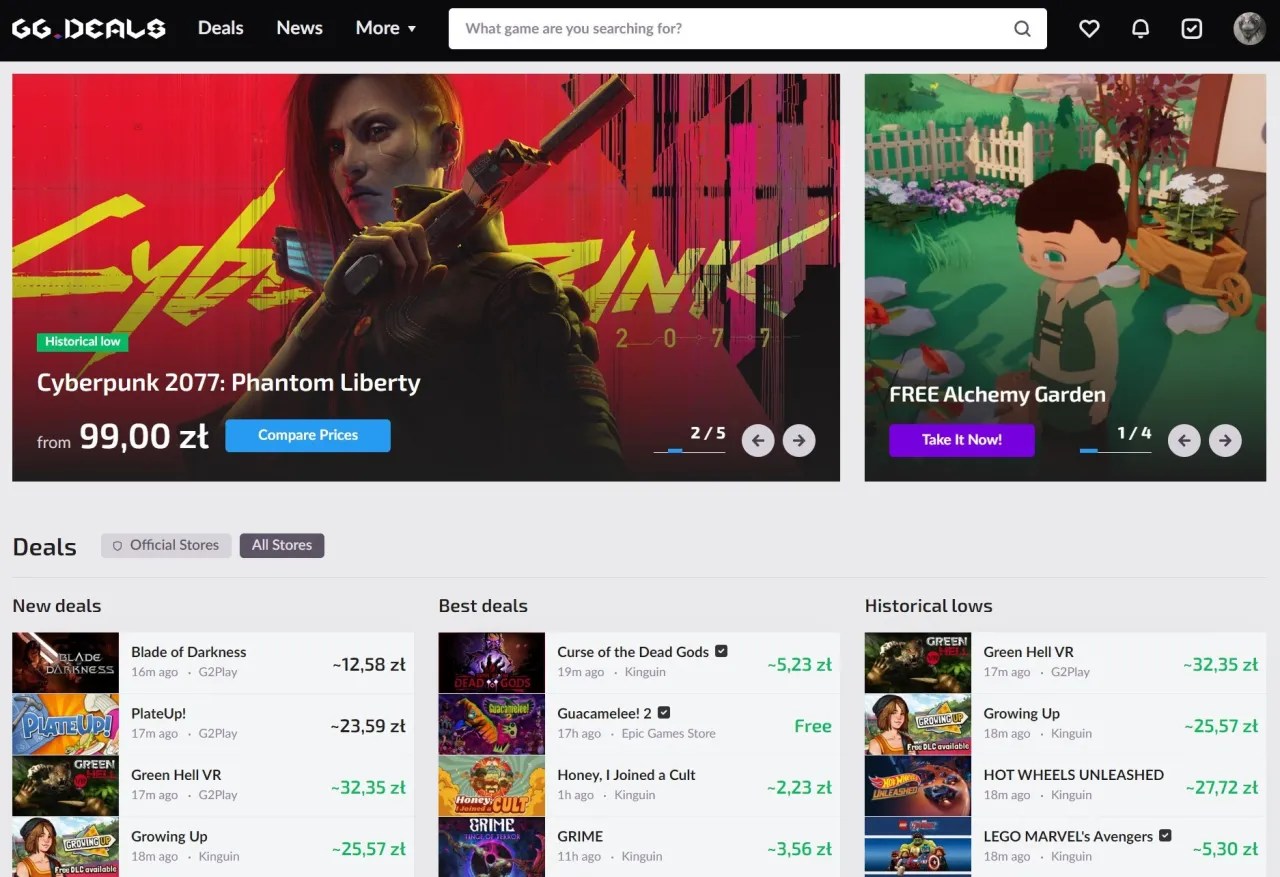
Task: Click the GG.DEALS logo
Action: (89, 28)
